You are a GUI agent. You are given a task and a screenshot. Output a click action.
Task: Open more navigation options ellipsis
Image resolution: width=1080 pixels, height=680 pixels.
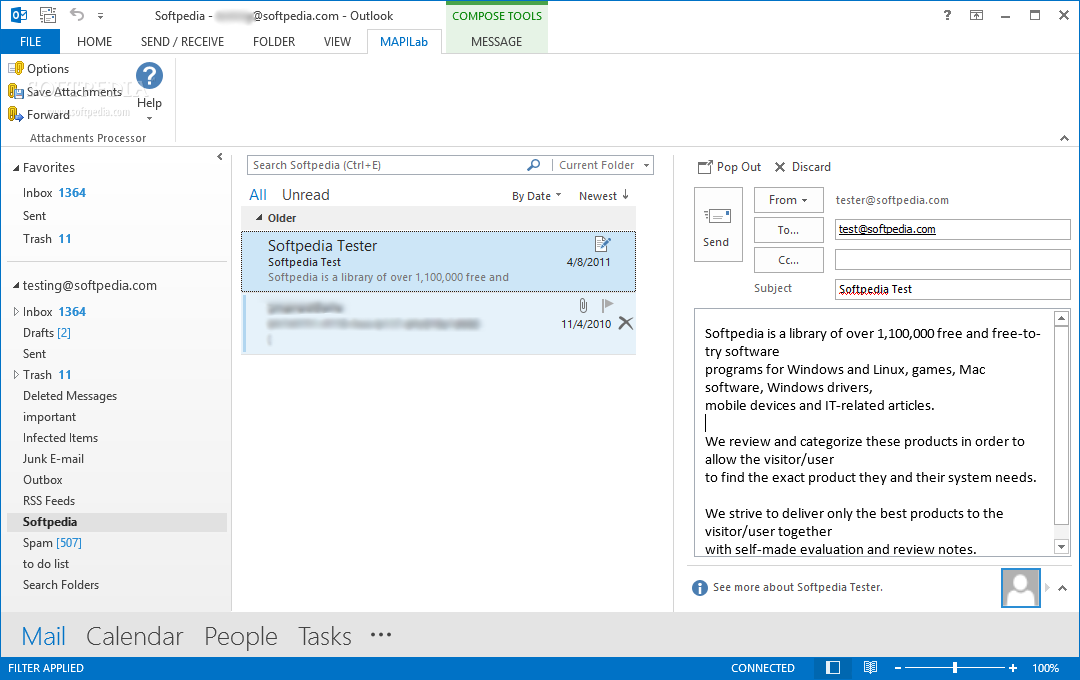(381, 635)
